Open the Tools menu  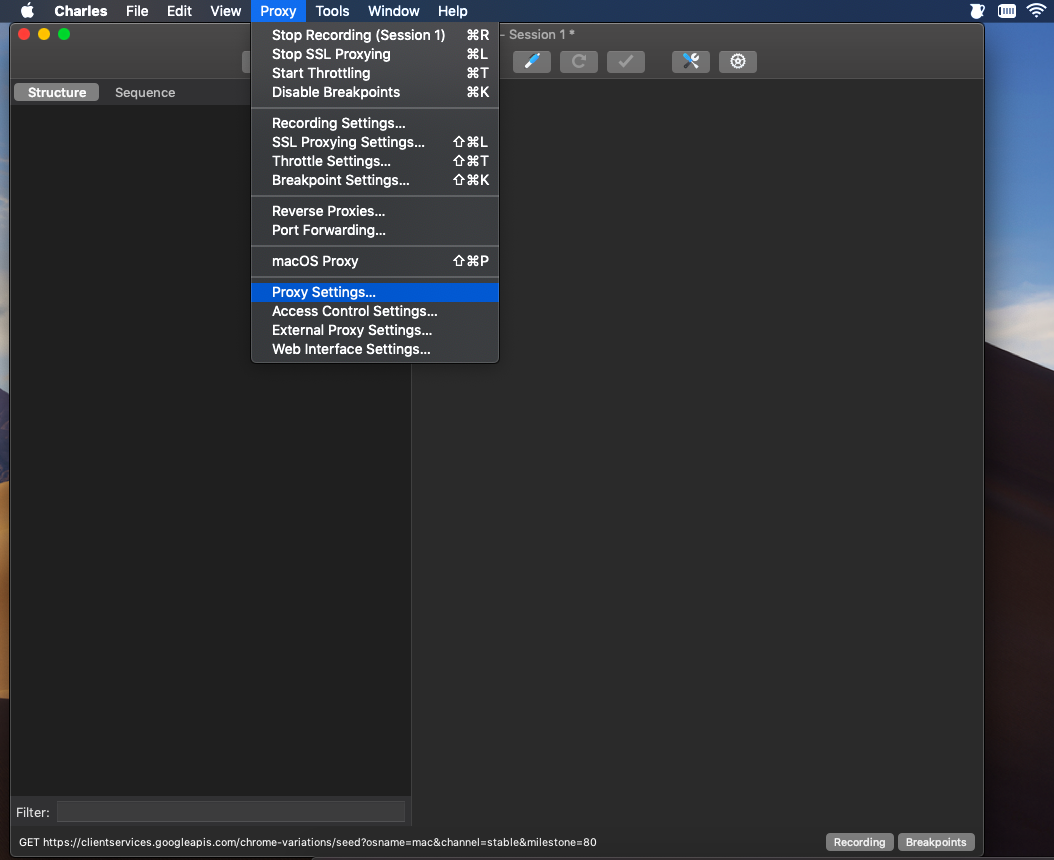[332, 11]
